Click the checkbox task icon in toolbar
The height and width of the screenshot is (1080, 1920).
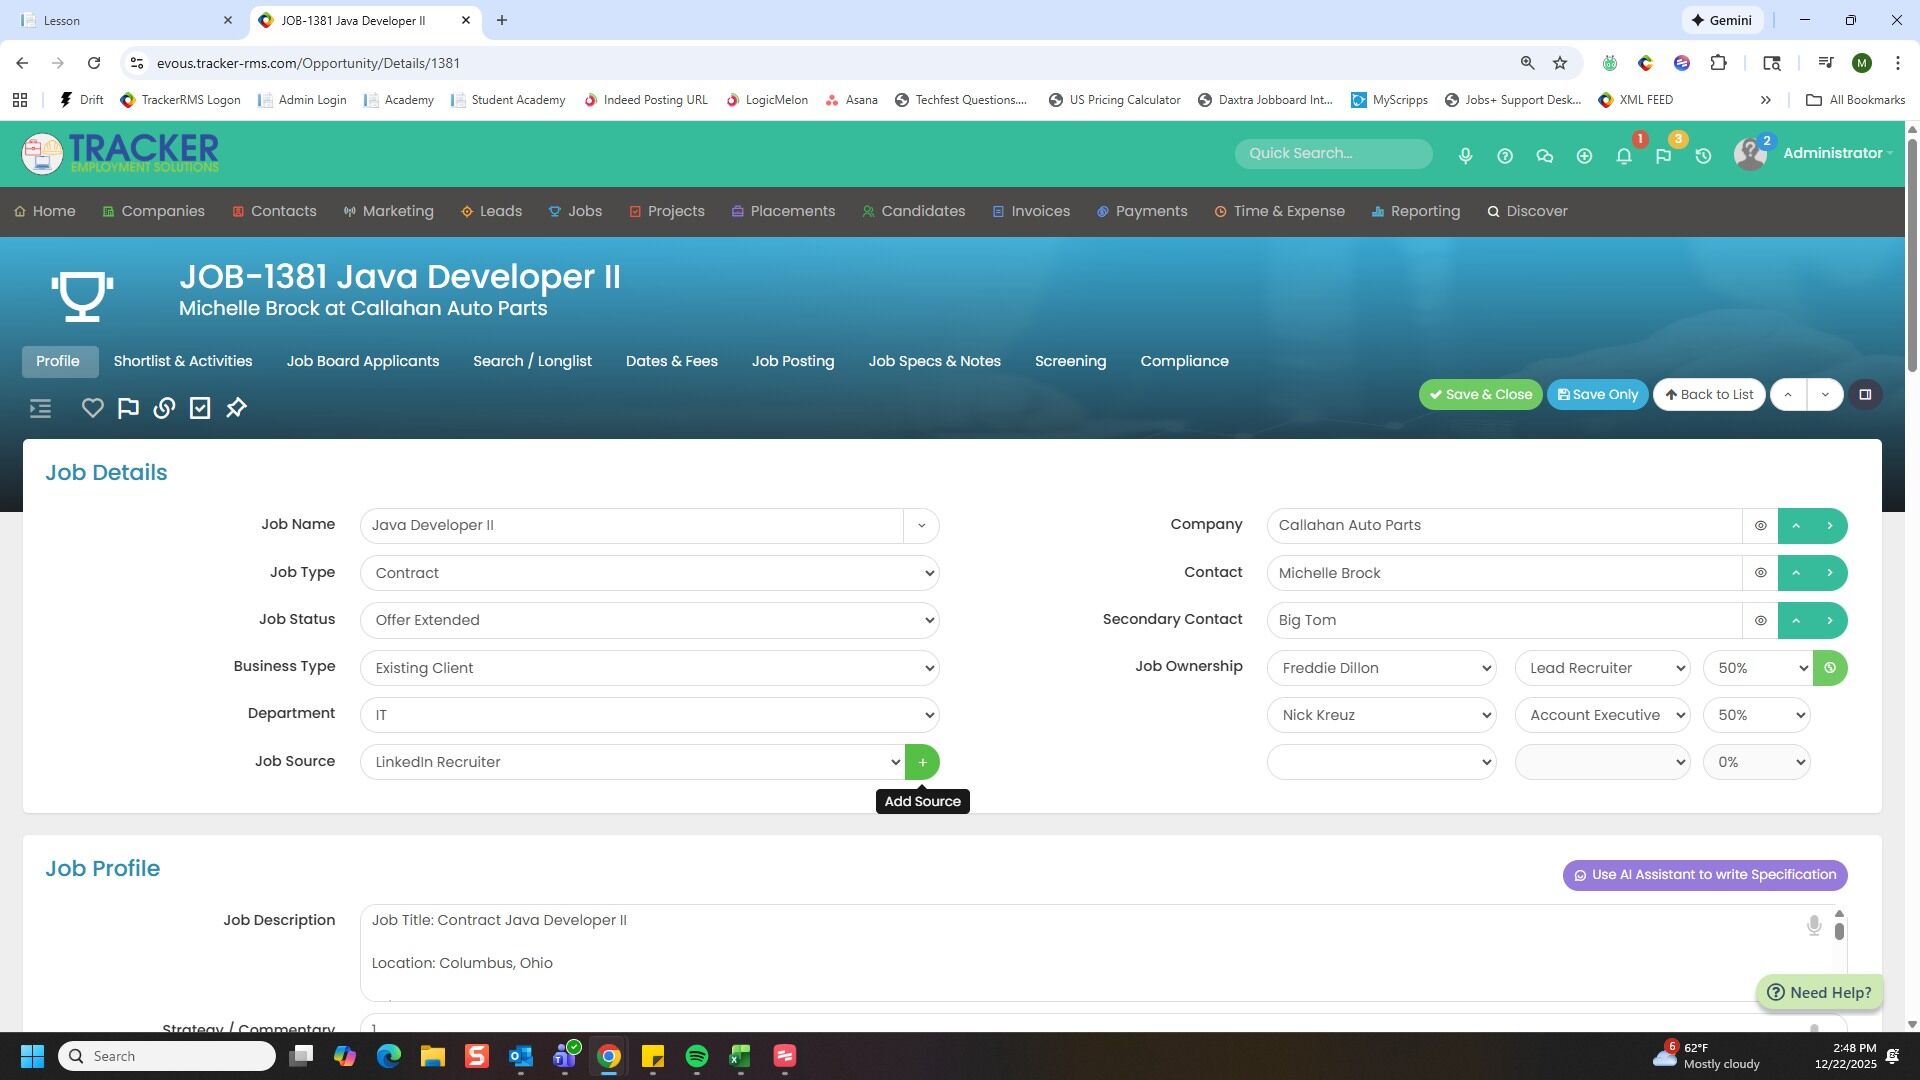200,408
